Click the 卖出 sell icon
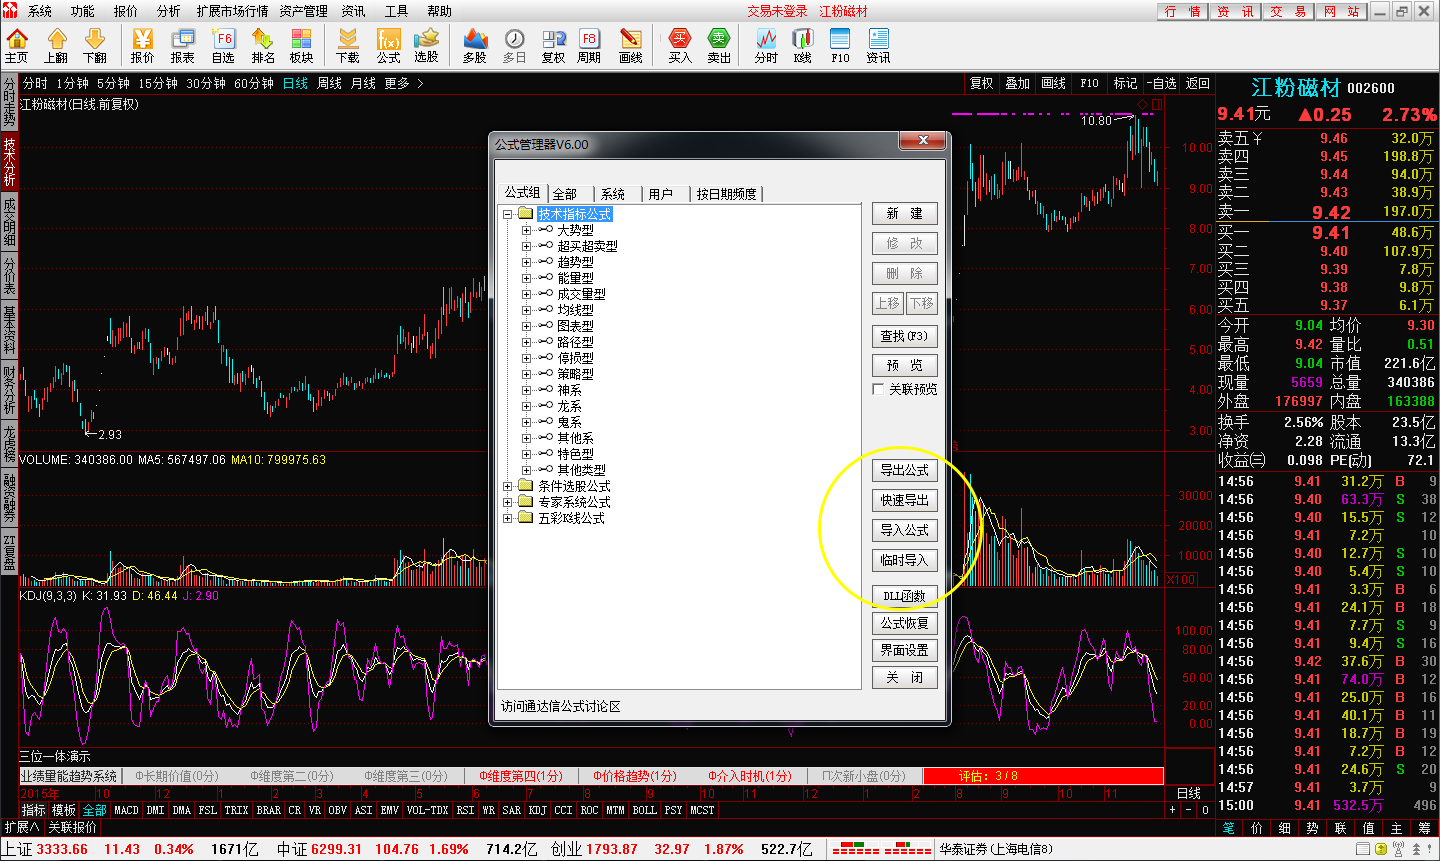 [x=719, y=45]
